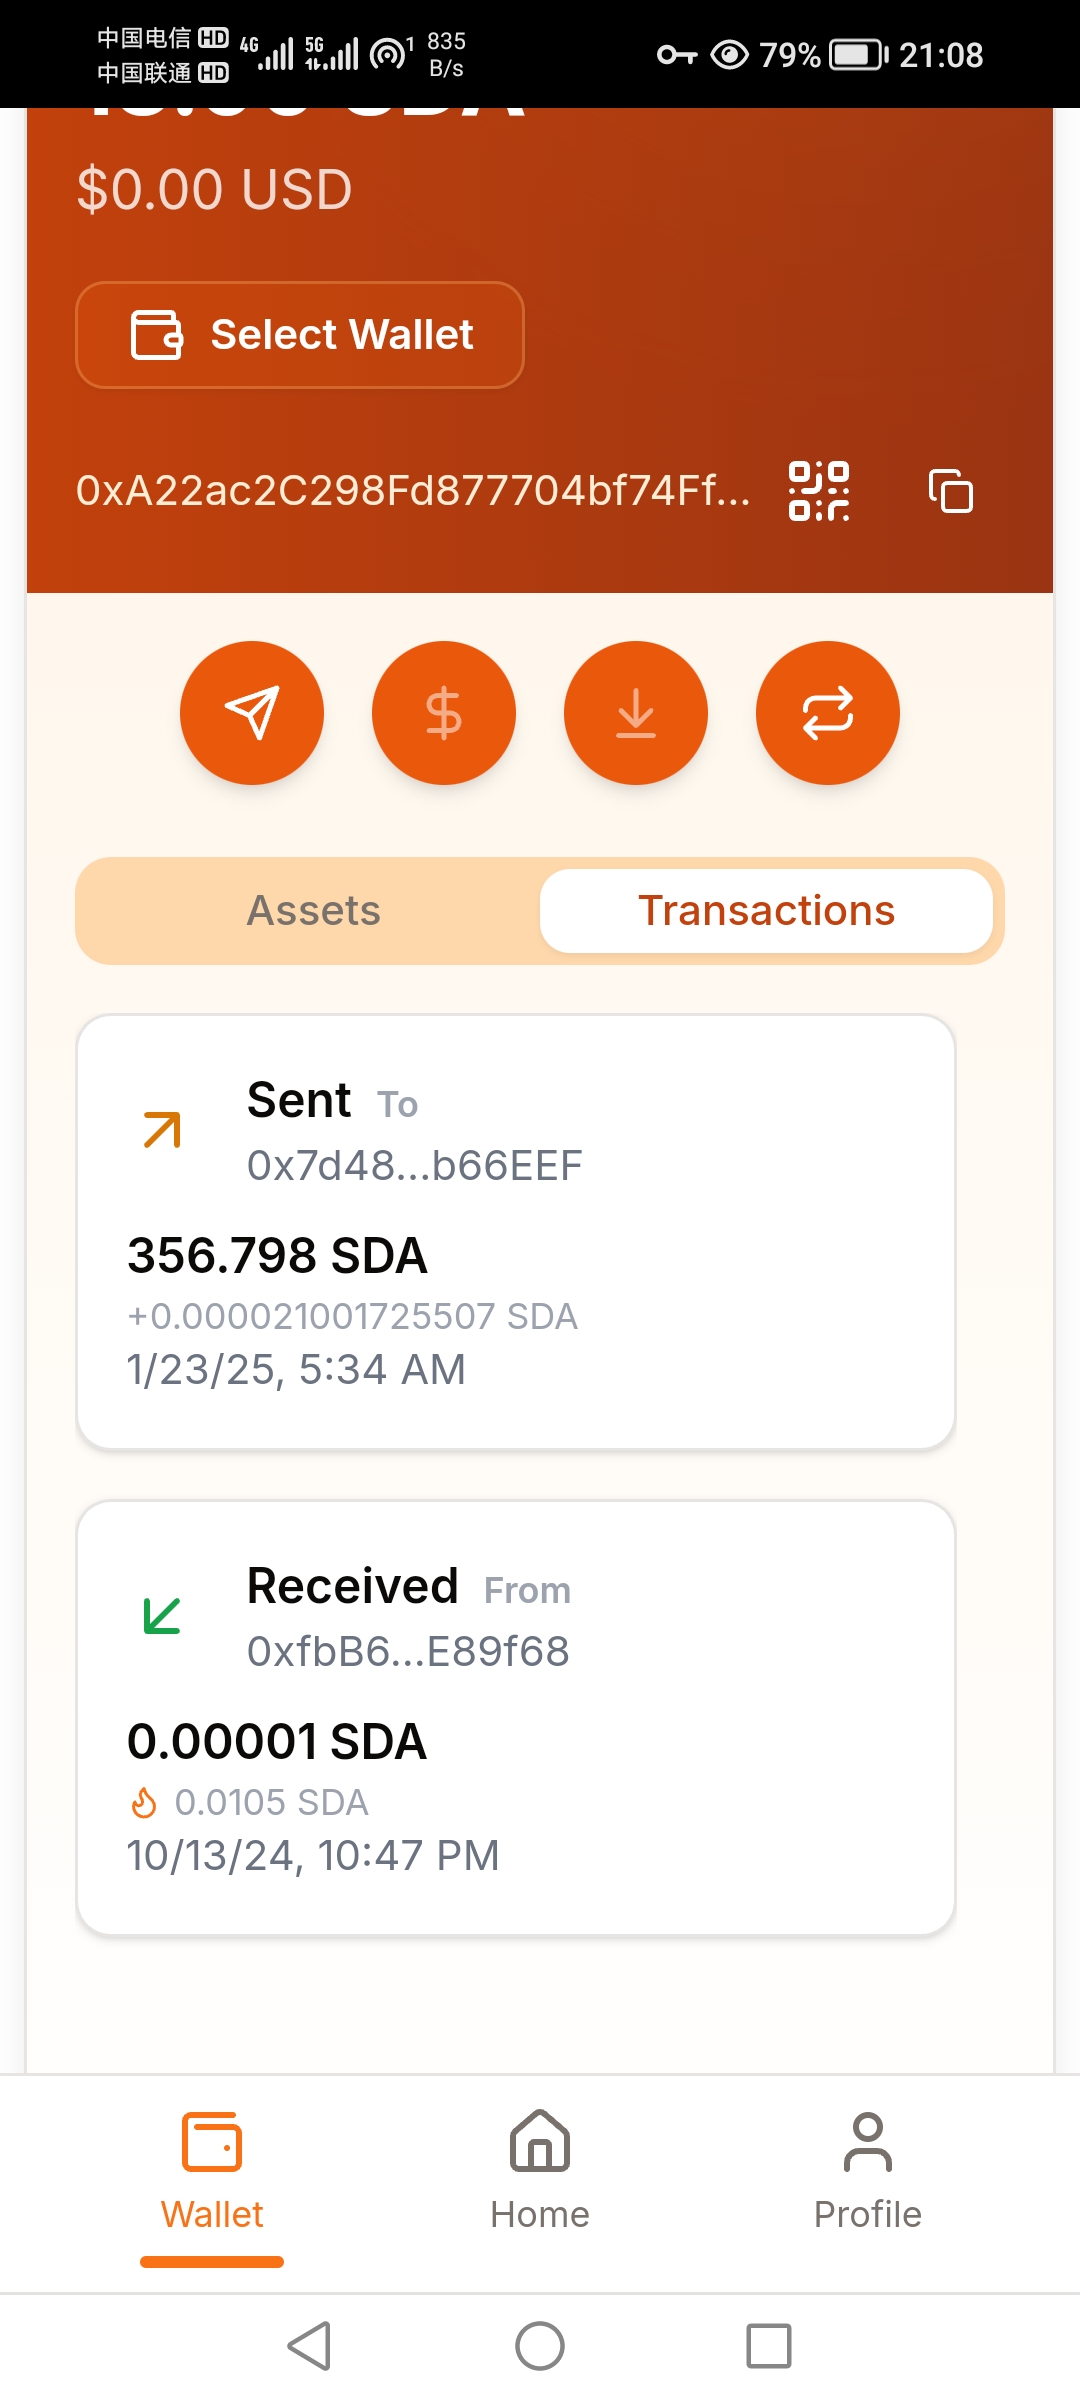Tap recipient address 0x7d48...b66EEF
Viewport: 1080px width, 2400px height.
tap(415, 1166)
